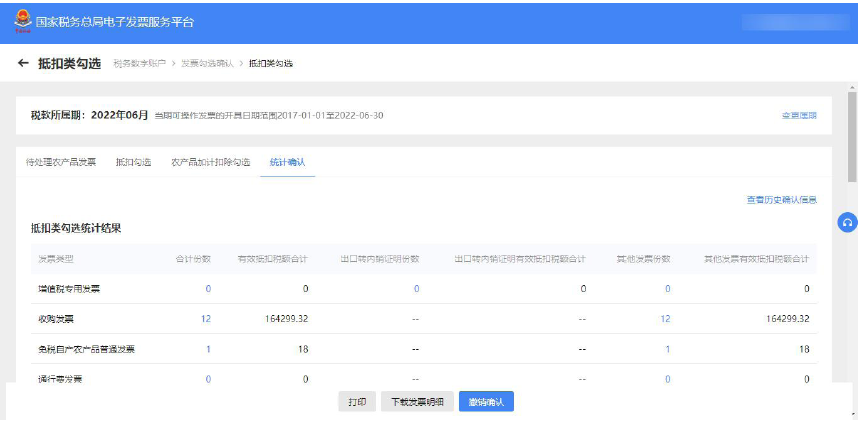Click 免税自产农产品普通发票 合计份数 value 1

[x=208, y=349]
